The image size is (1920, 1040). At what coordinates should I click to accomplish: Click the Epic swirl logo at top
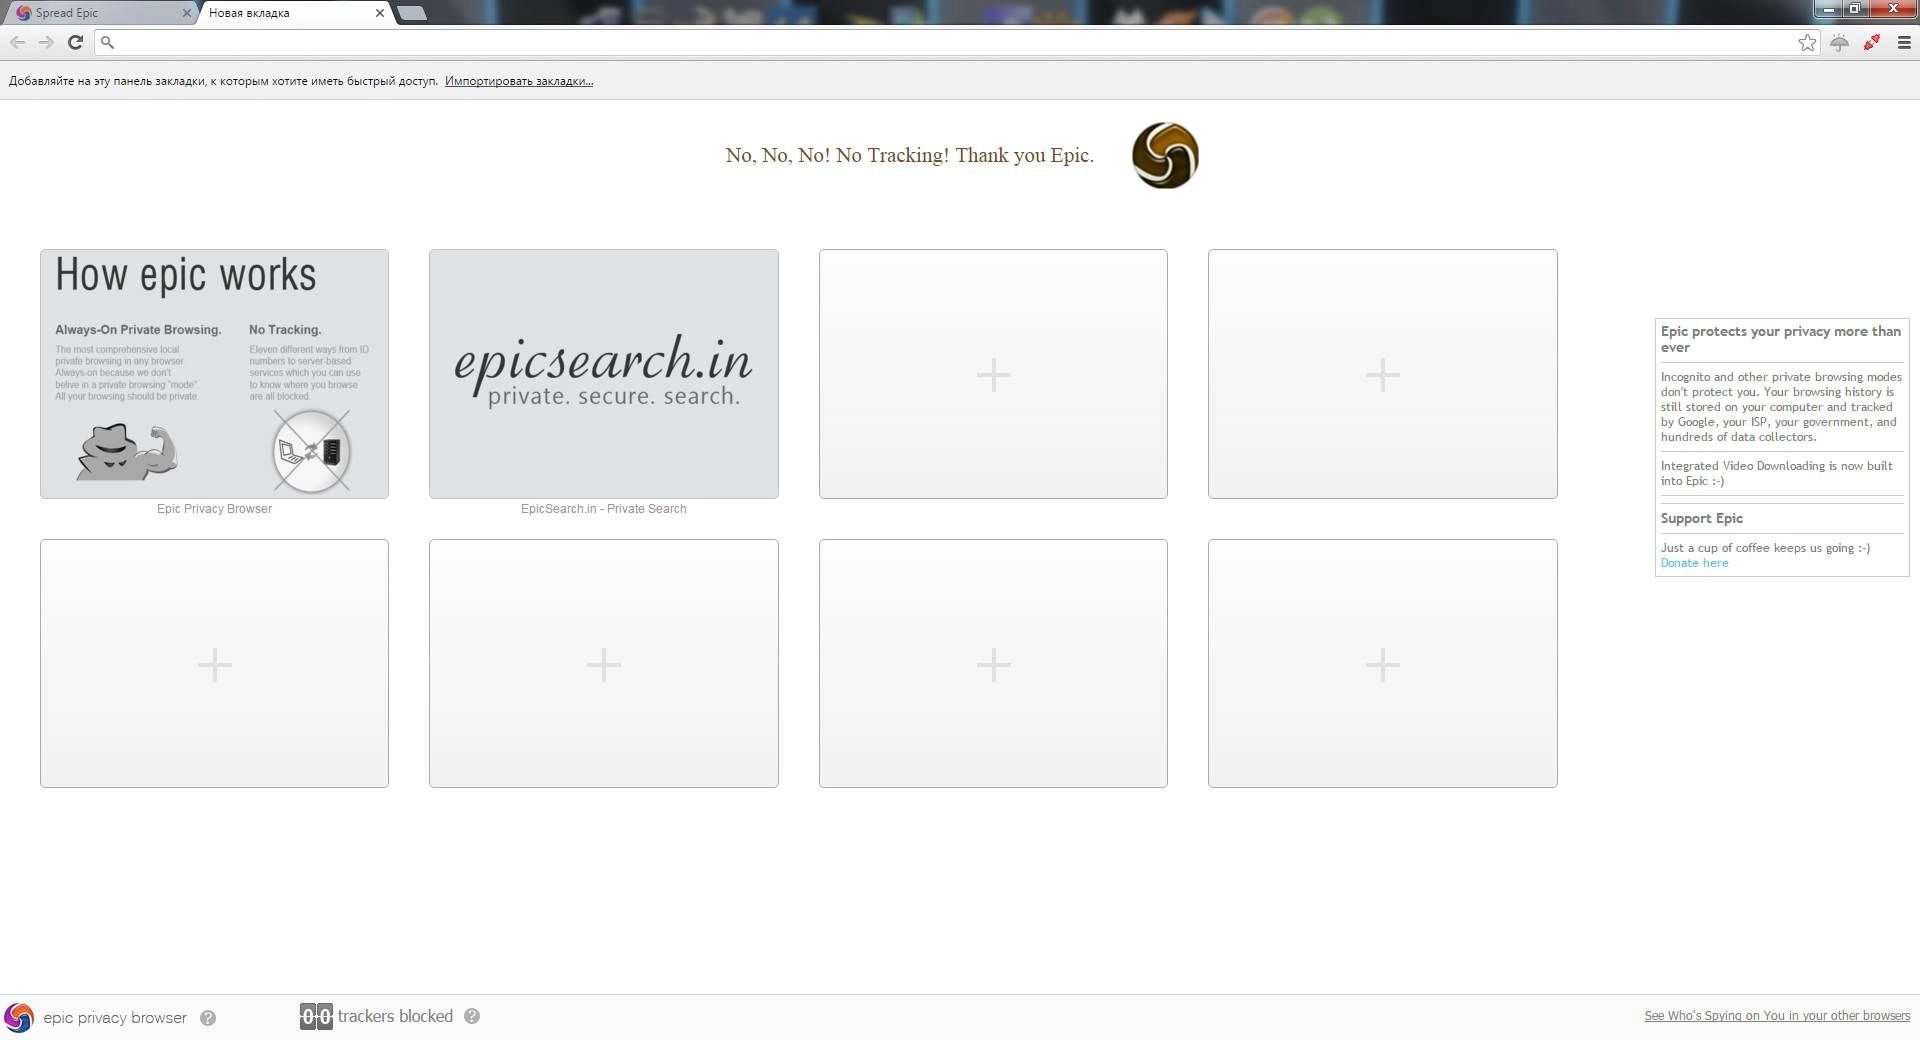tap(1165, 155)
